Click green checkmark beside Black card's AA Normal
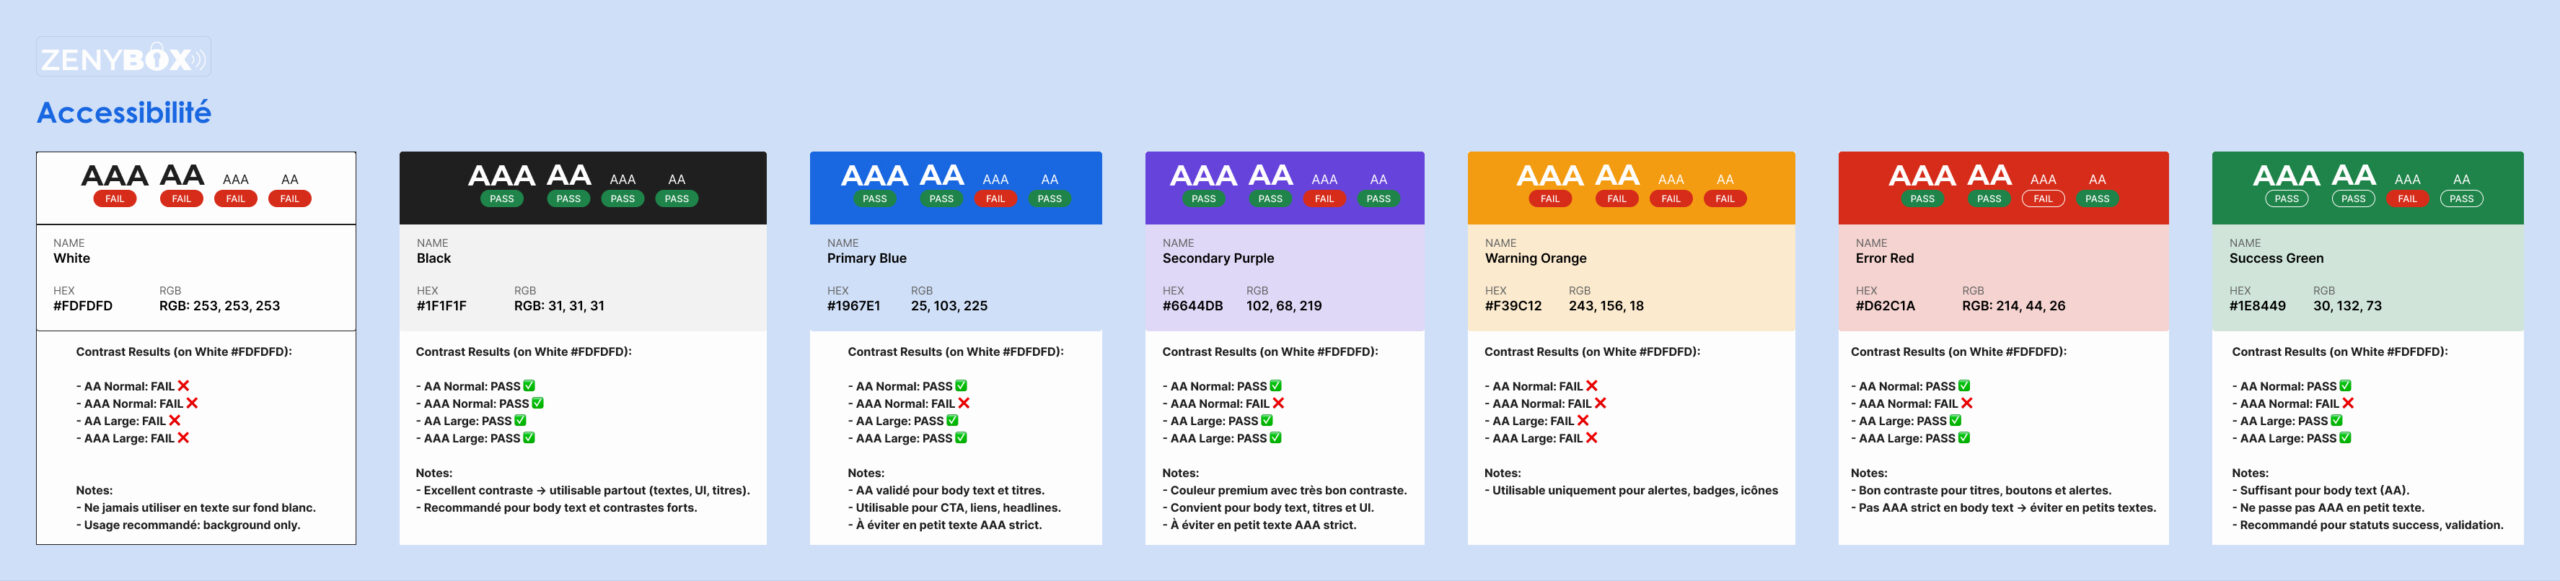This screenshot has height=581, width=2560. (x=529, y=386)
